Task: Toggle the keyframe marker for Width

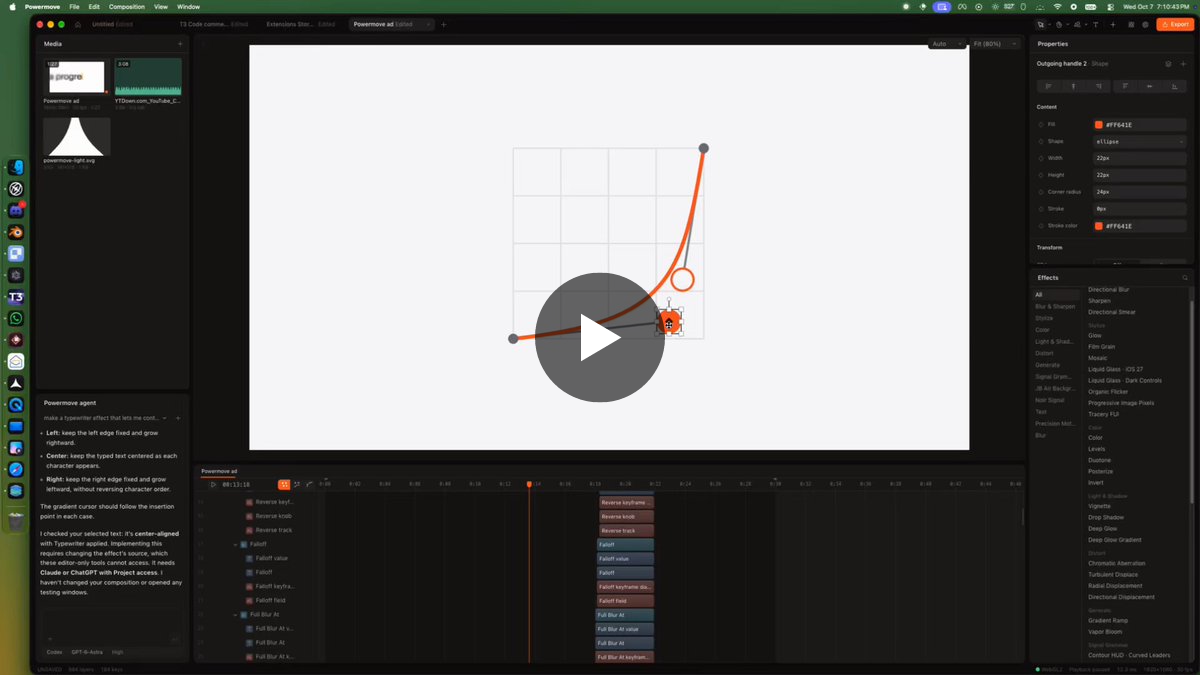Action: click(1040, 158)
